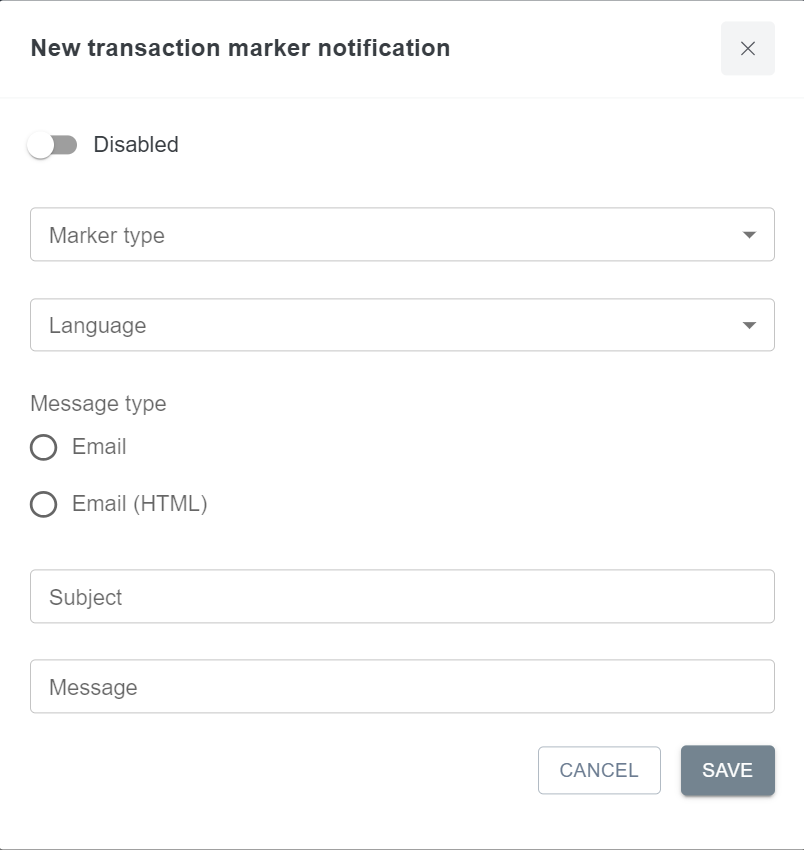Click the 'New transaction marker notification' title
804x850 pixels.
[240, 48]
